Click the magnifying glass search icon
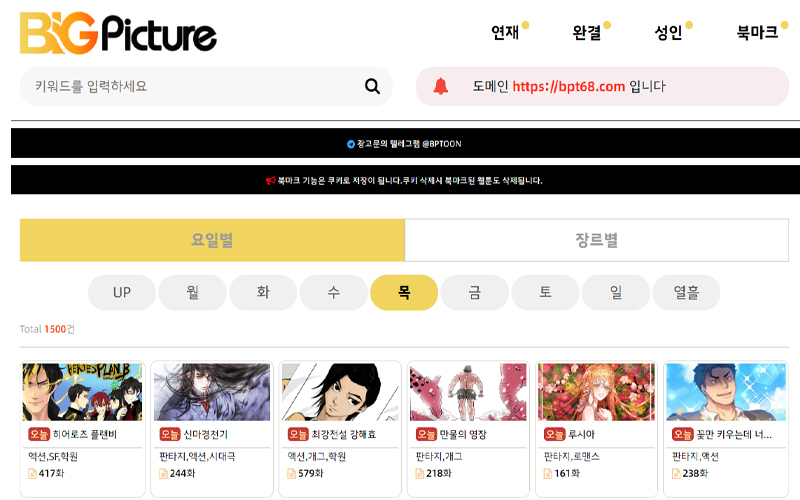The image size is (800, 500). [372, 86]
